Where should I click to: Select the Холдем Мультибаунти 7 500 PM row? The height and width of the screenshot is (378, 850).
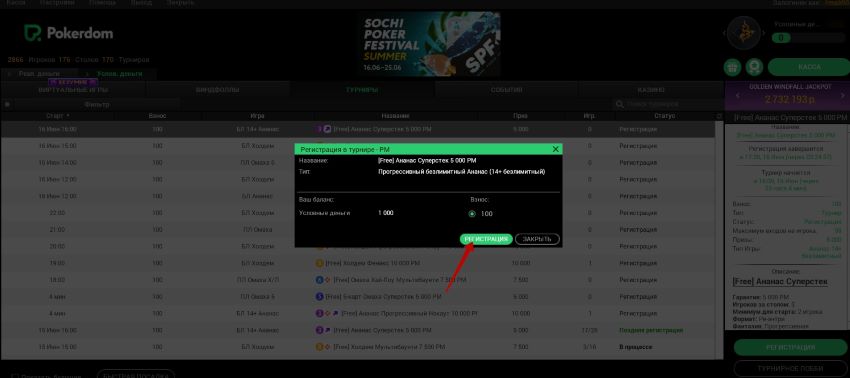pos(358,347)
